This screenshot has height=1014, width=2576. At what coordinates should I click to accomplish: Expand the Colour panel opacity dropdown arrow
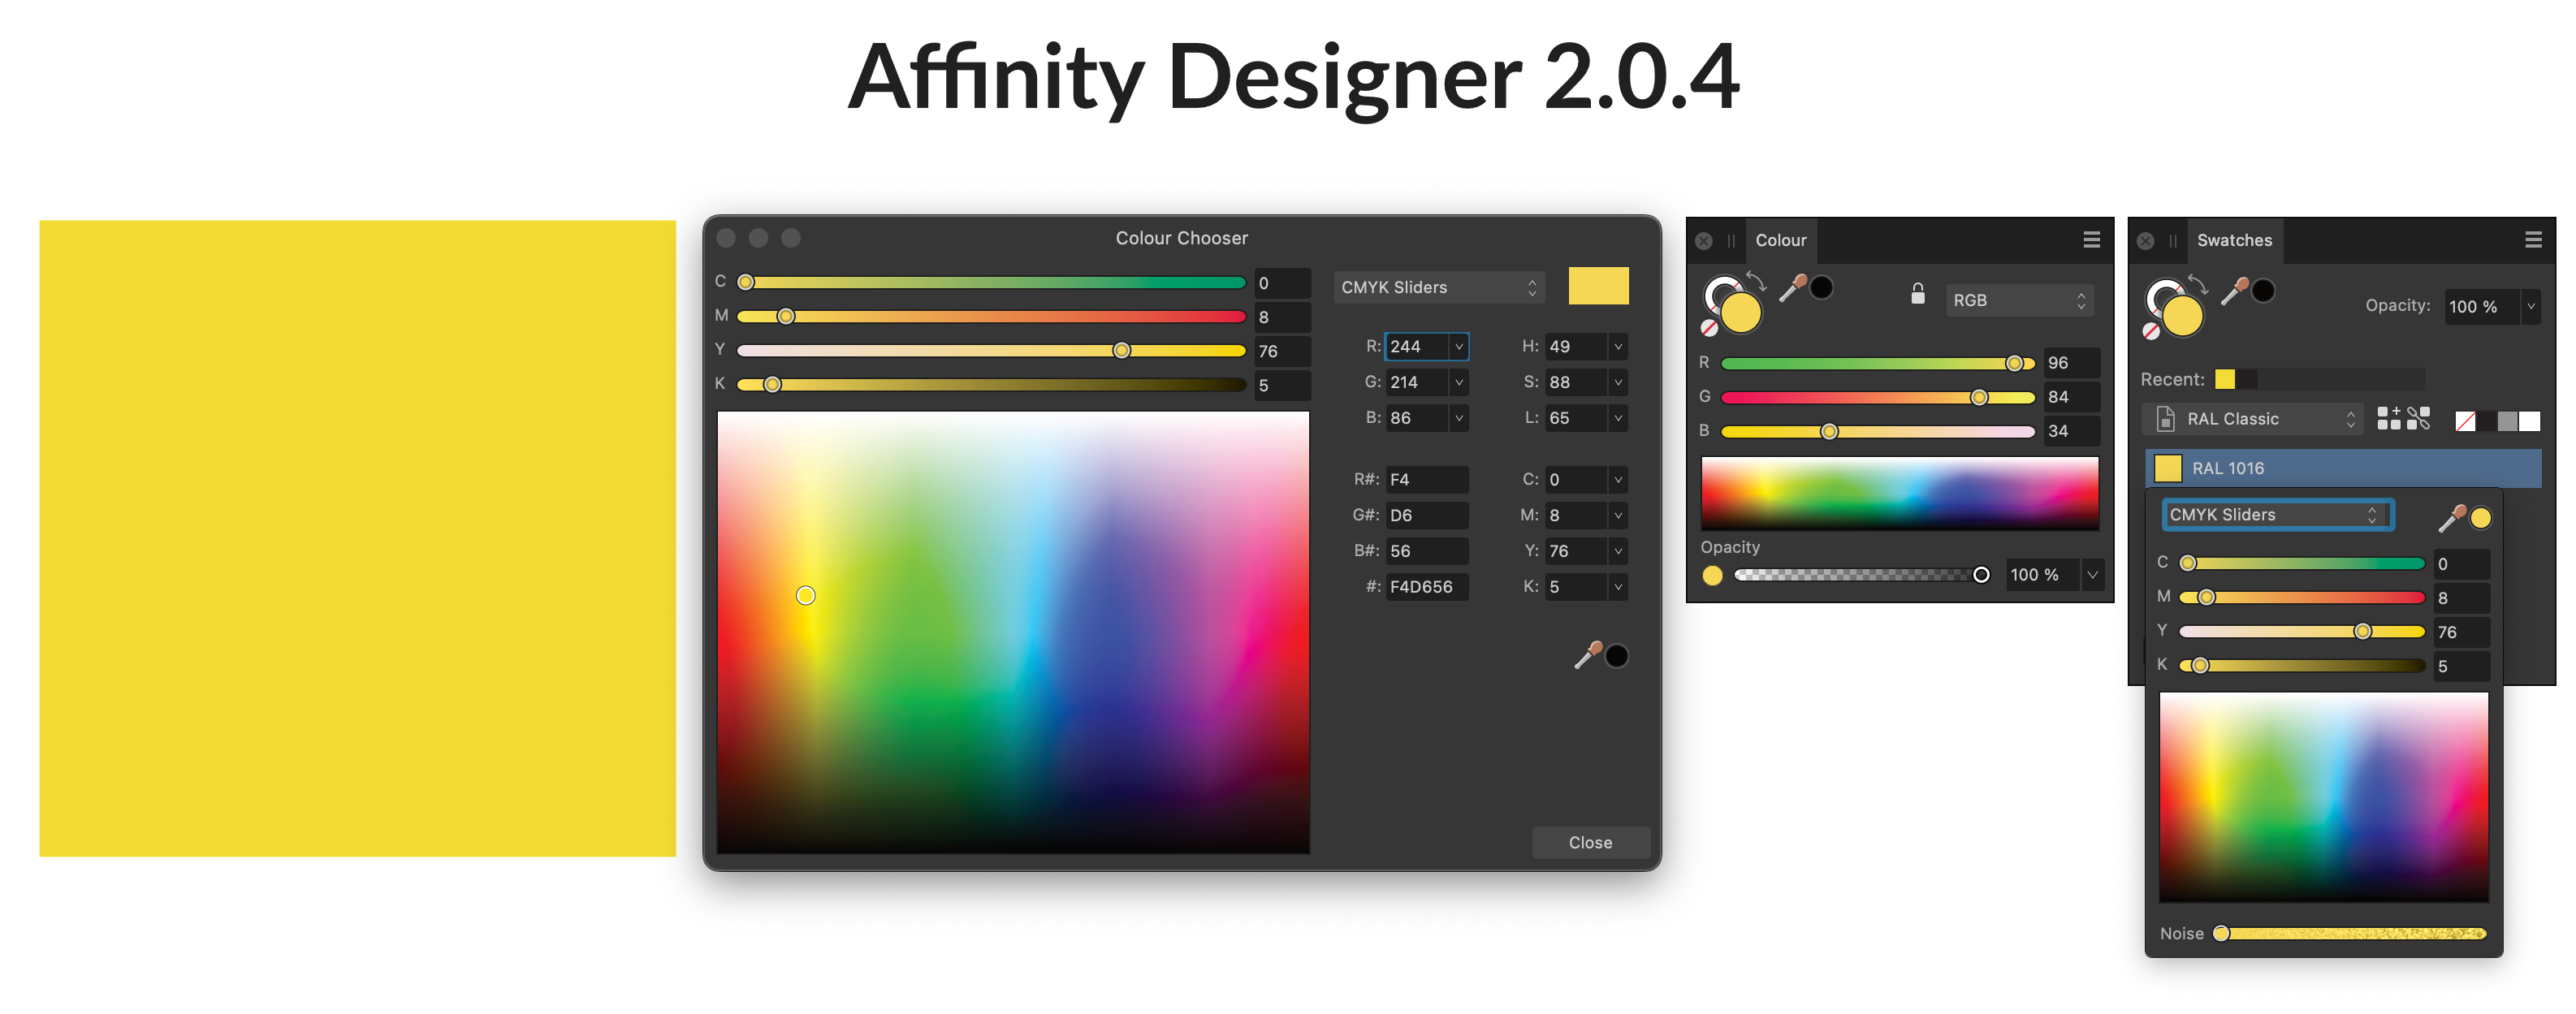[x=2092, y=575]
